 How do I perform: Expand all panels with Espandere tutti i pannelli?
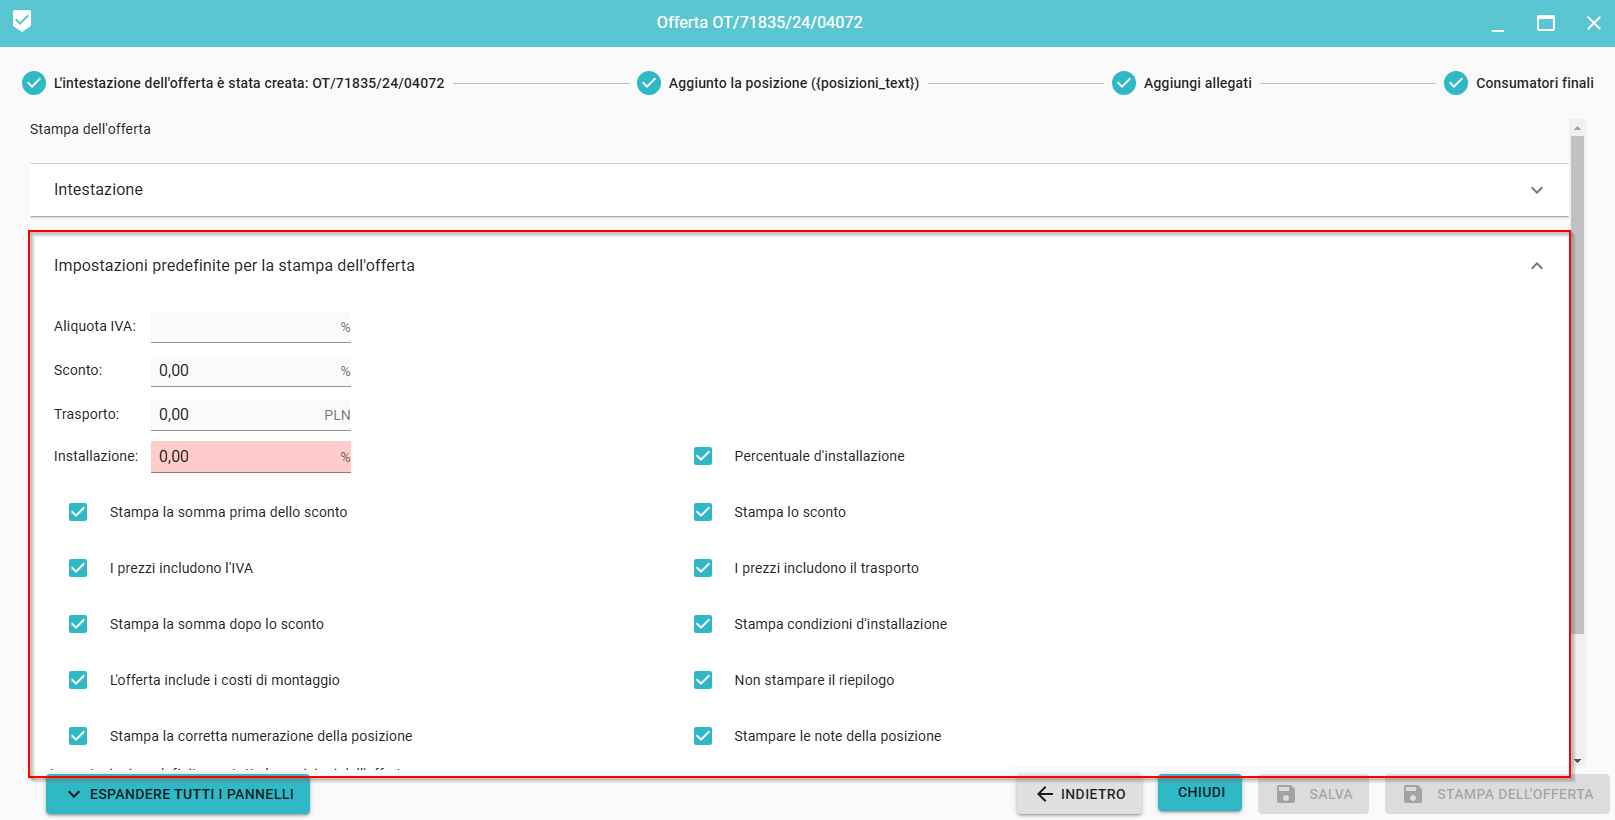tap(178, 794)
